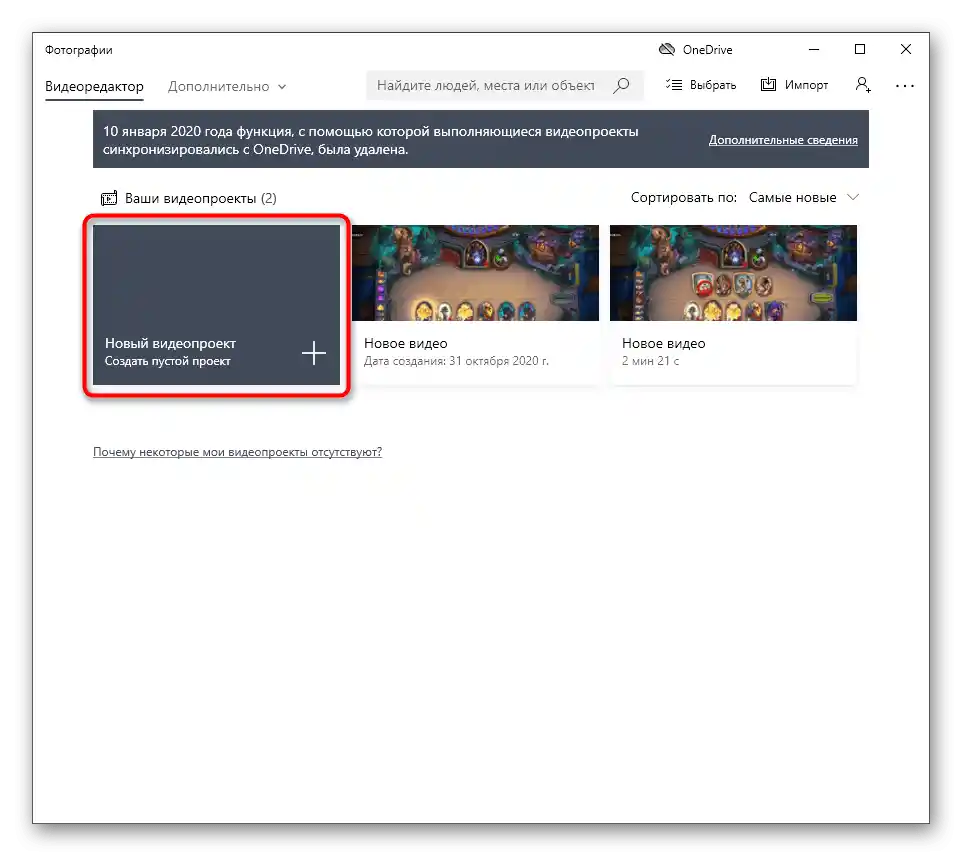Click the plus icon on new project tile
This screenshot has height=856, width=962.
(314, 353)
